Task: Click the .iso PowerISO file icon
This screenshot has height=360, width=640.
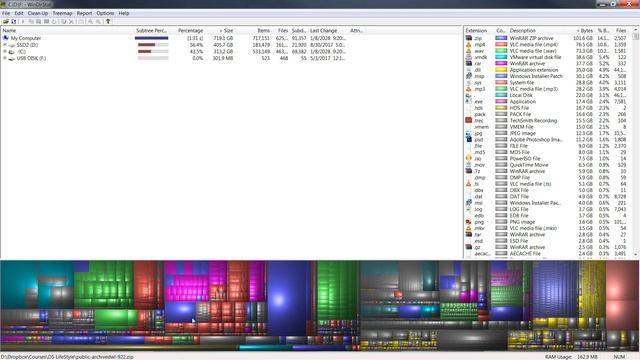Action: point(469,158)
